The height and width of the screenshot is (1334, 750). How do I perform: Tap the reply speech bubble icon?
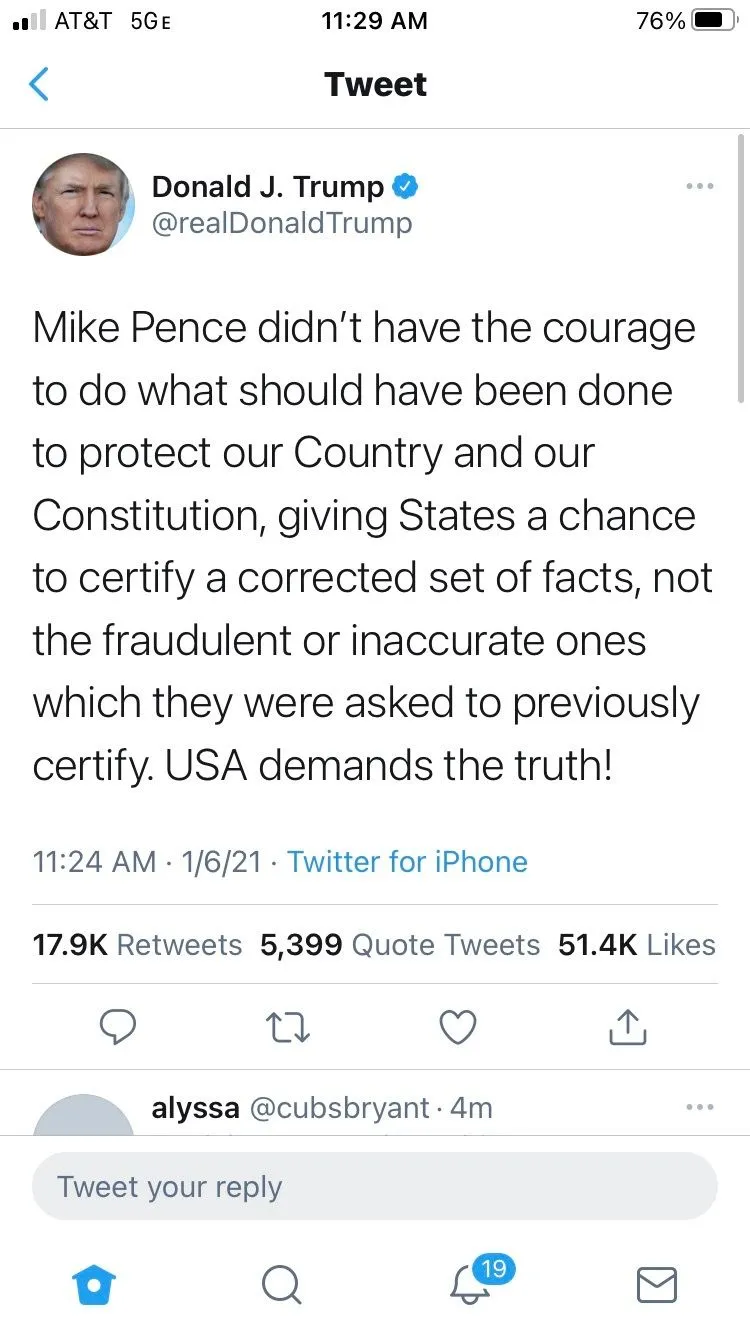click(x=119, y=1027)
